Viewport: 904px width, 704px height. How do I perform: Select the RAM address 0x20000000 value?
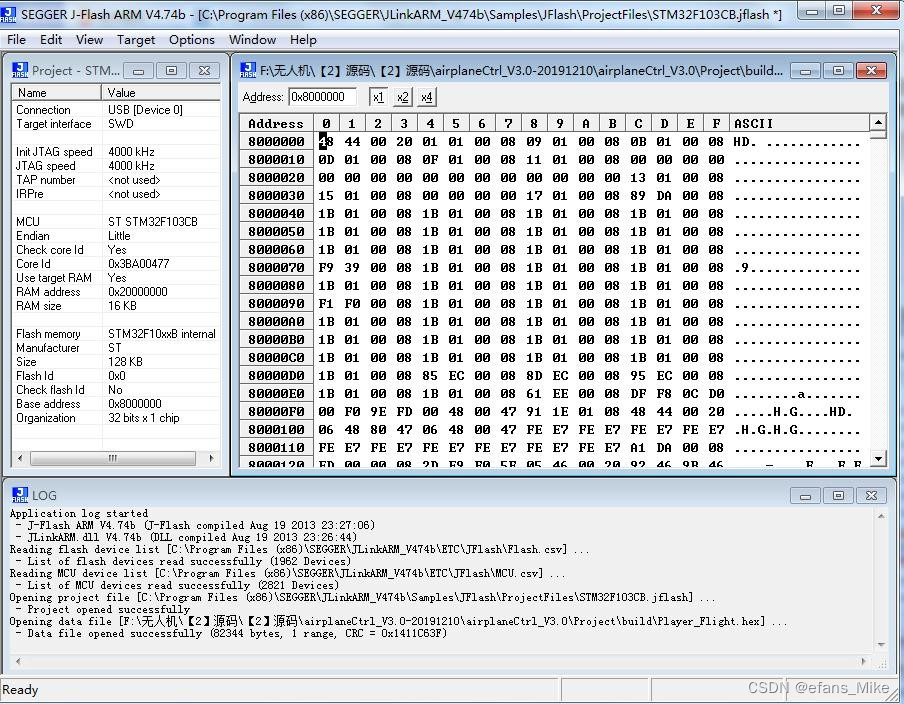point(138,292)
